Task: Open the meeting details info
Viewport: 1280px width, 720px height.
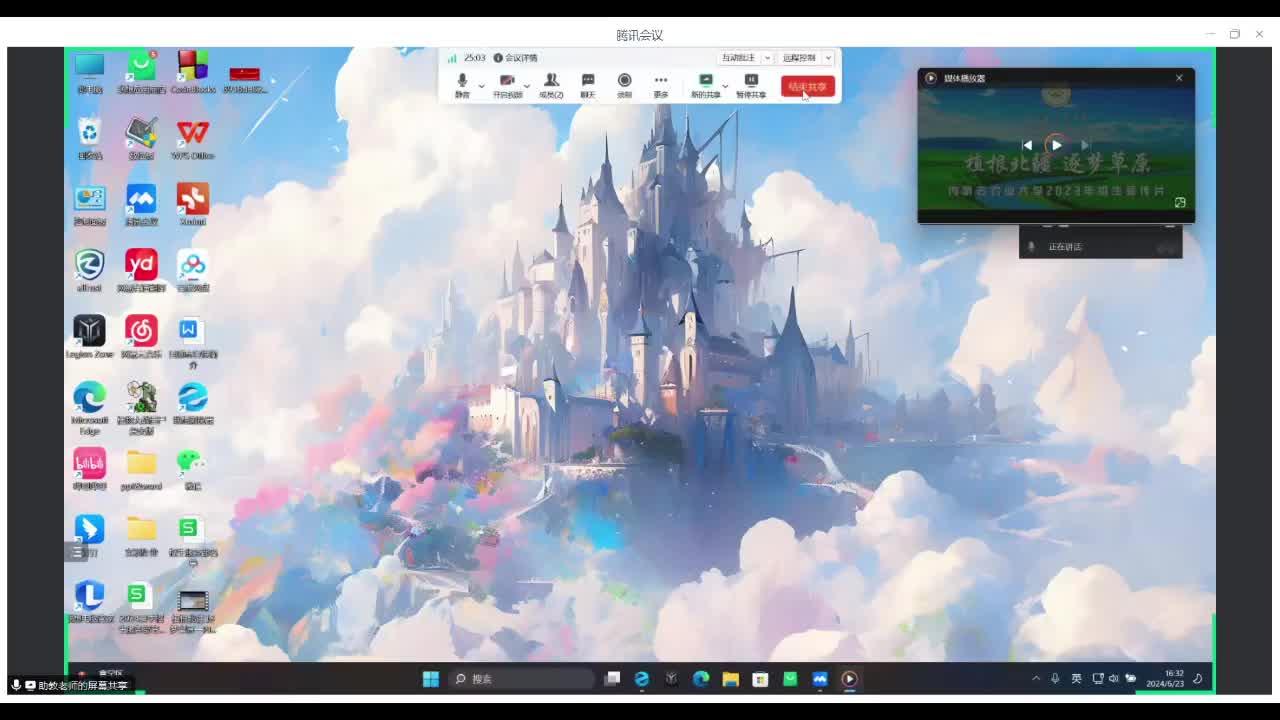Action: pyautogui.click(x=515, y=58)
